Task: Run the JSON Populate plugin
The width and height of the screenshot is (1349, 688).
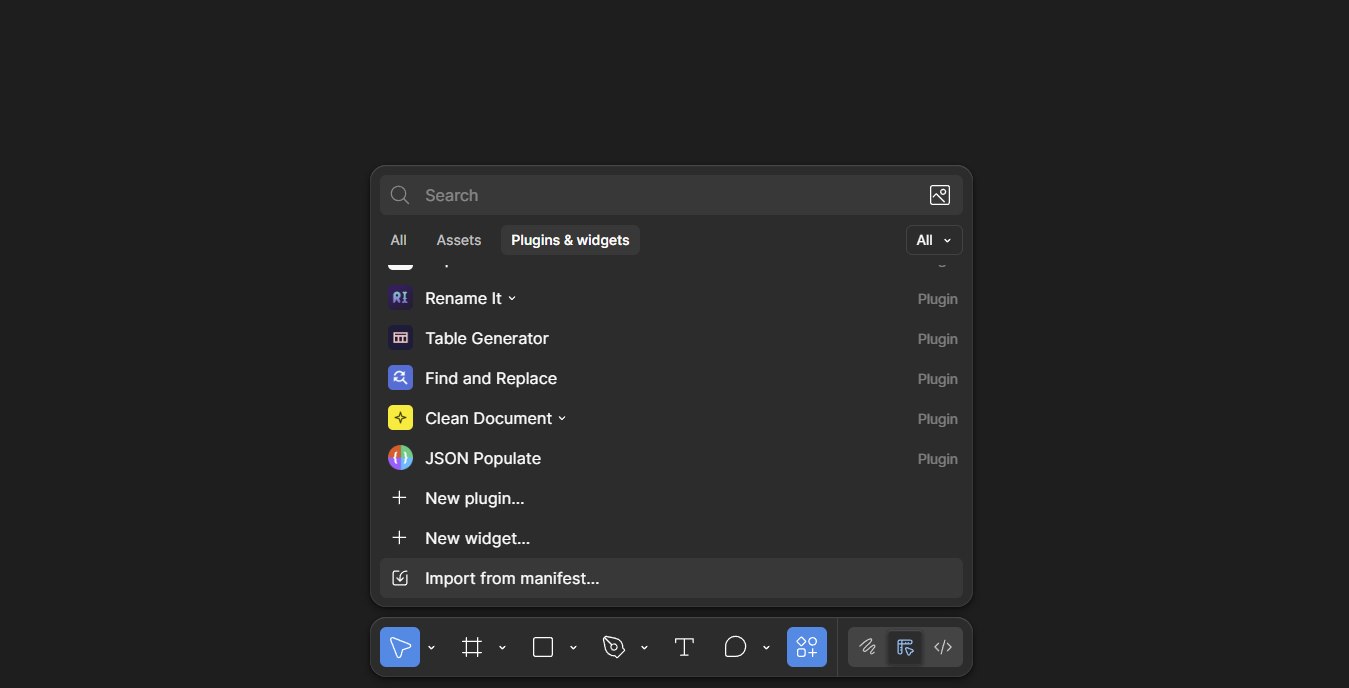Action: tap(671, 458)
